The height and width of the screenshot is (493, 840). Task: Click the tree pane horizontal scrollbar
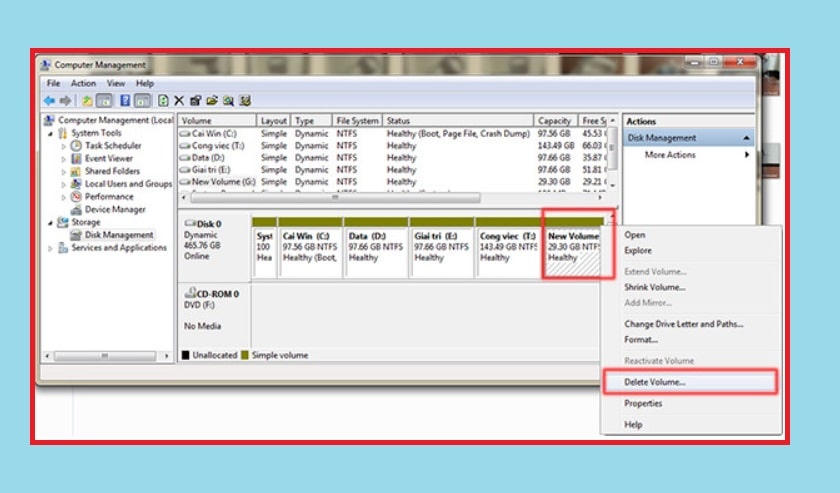[105, 356]
